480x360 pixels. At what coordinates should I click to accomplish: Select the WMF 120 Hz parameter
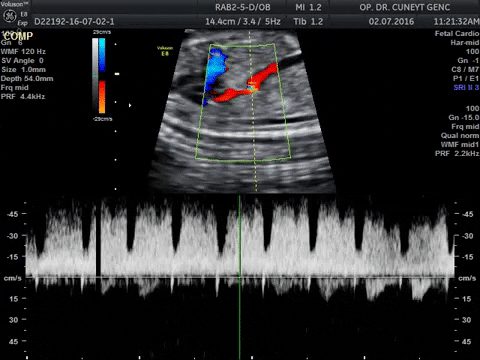(23, 52)
